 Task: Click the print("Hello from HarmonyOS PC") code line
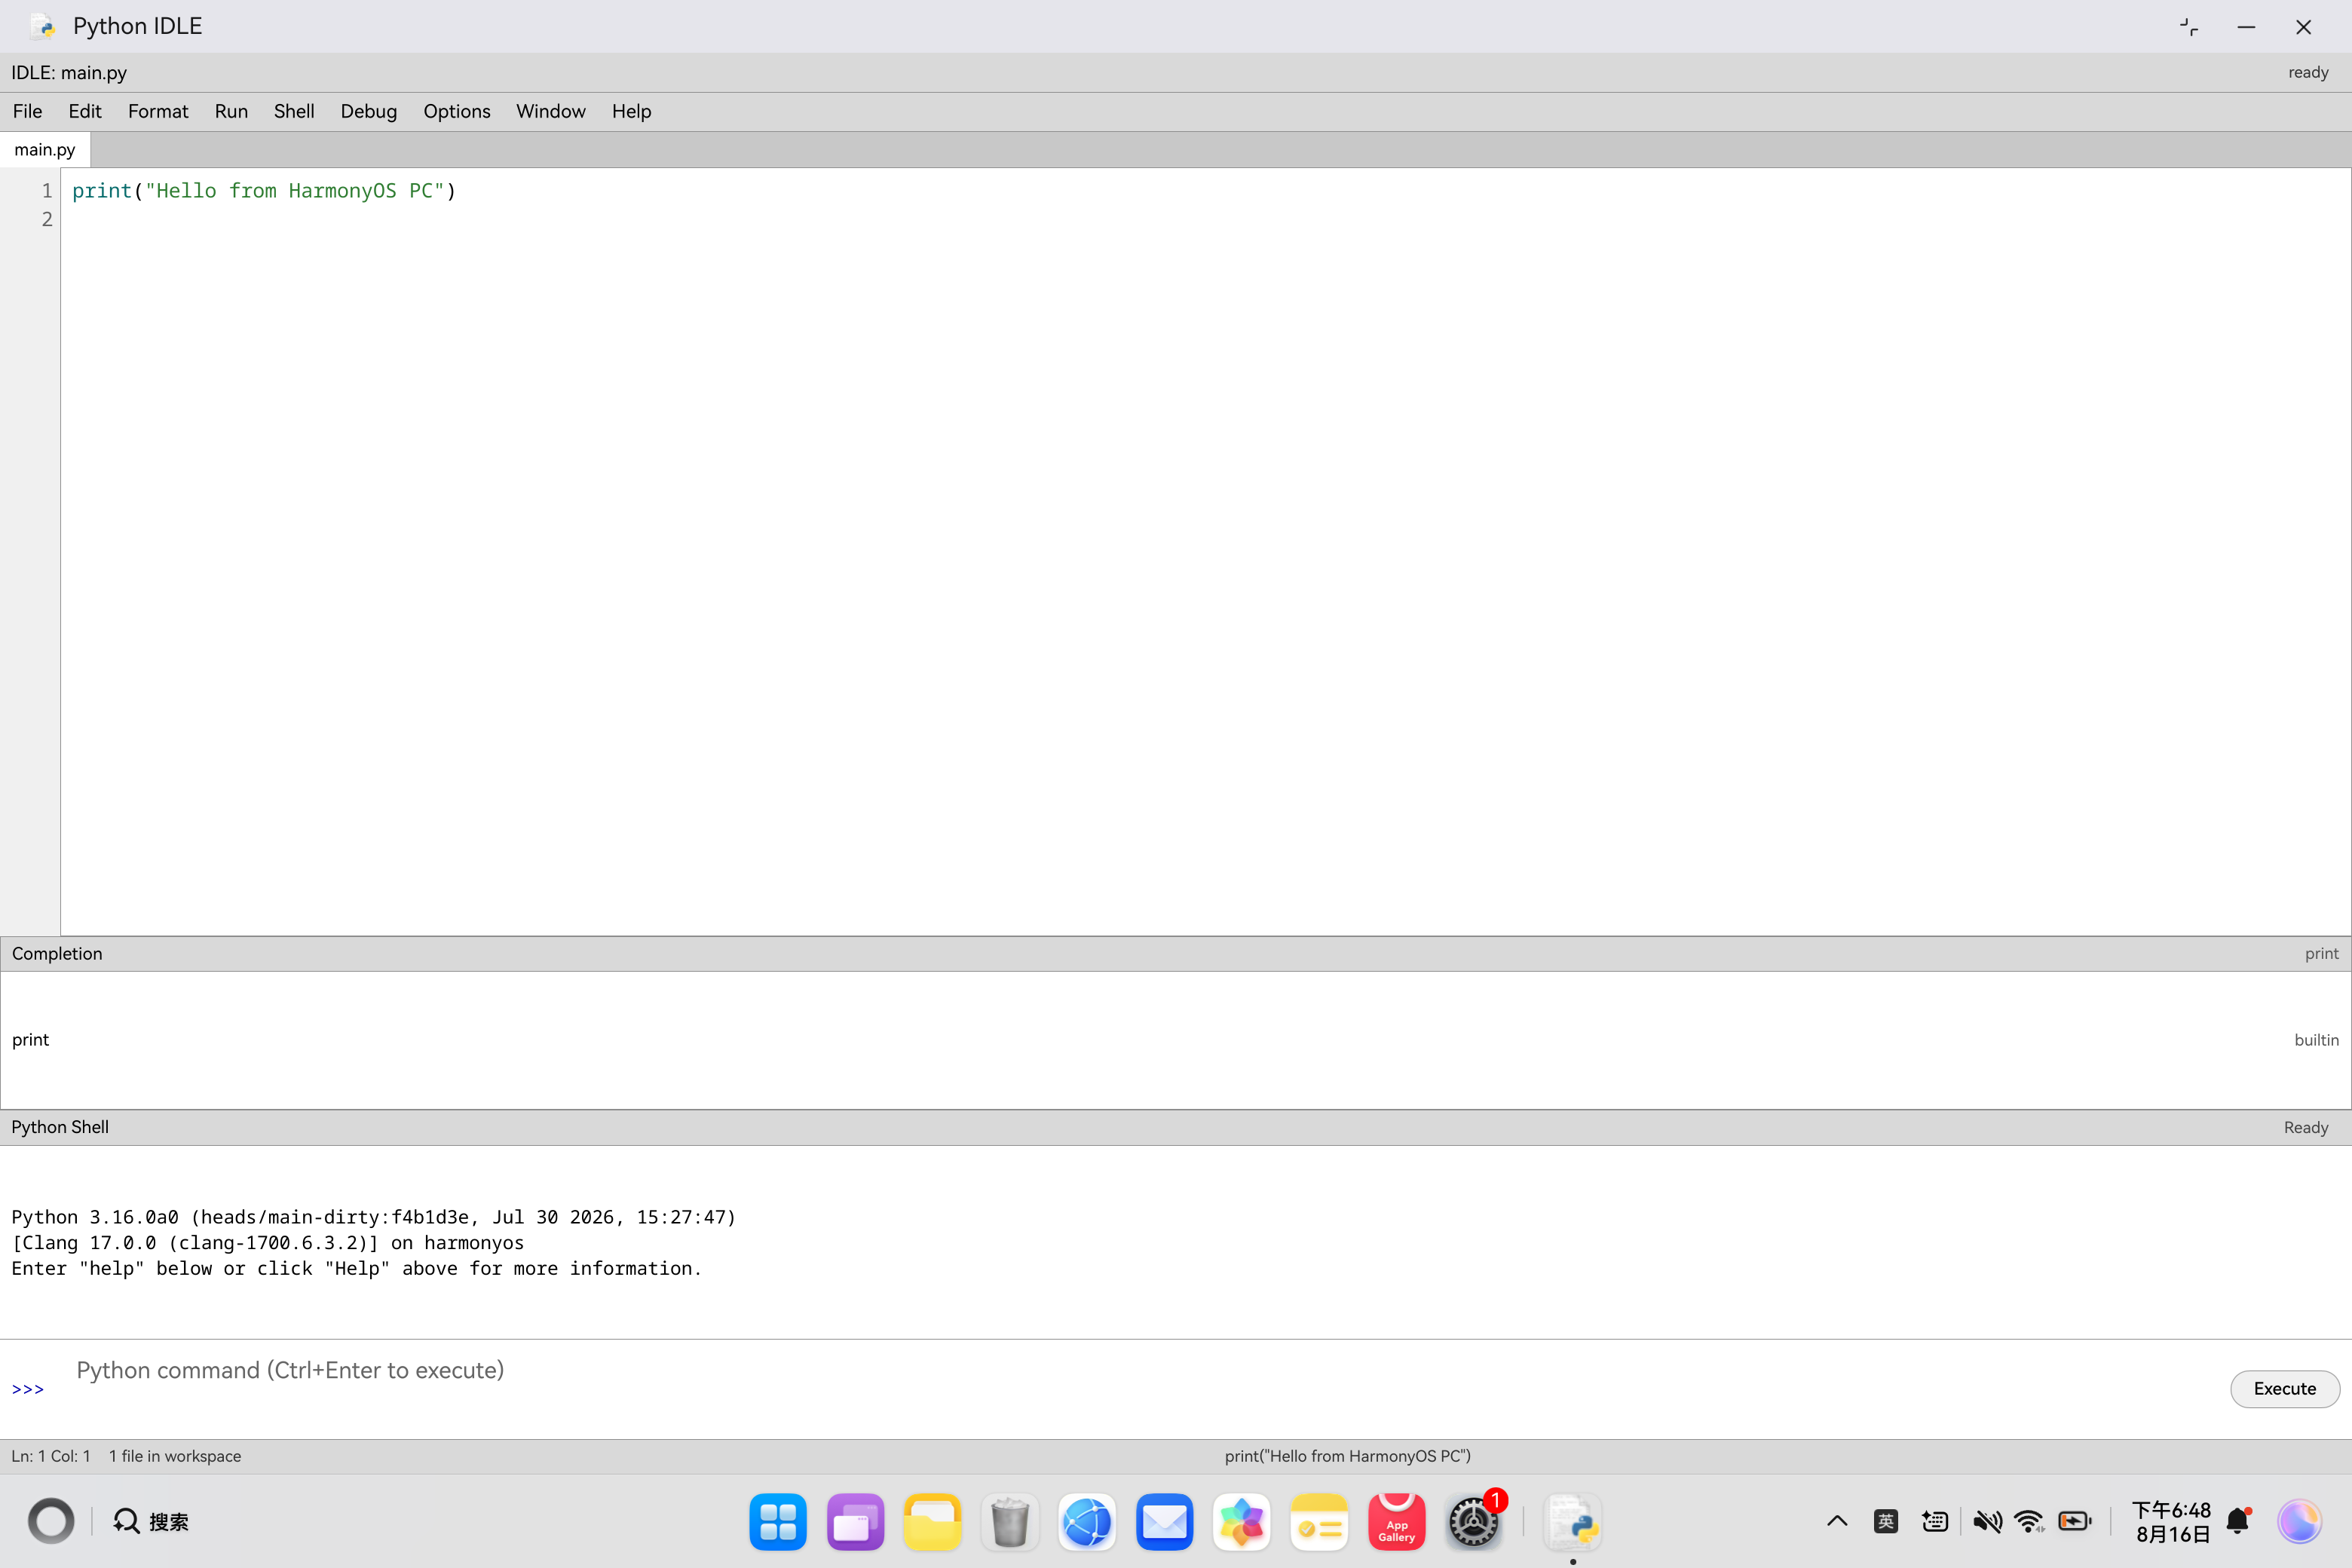coord(264,191)
